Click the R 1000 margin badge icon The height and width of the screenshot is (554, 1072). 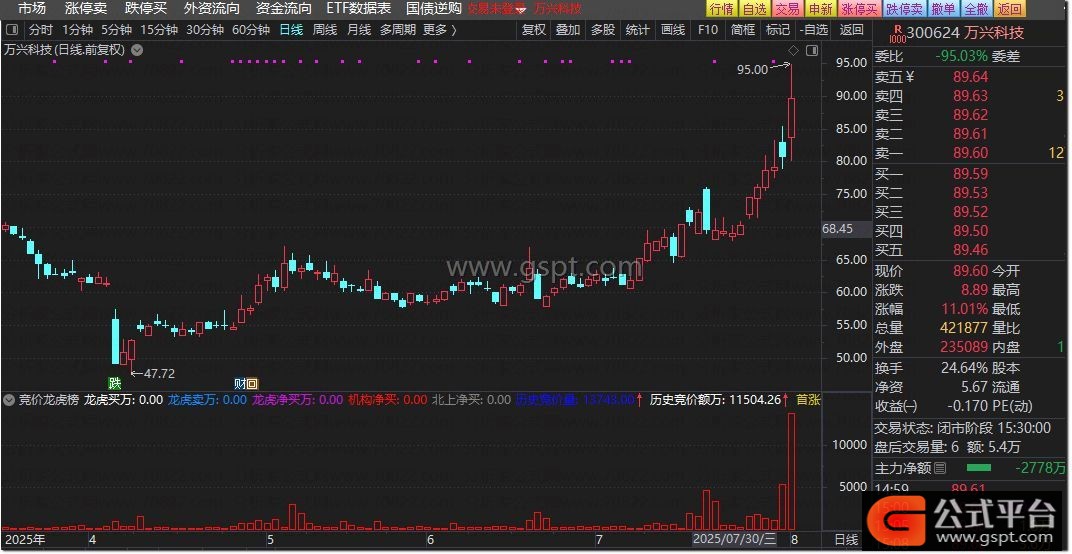coord(897,33)
